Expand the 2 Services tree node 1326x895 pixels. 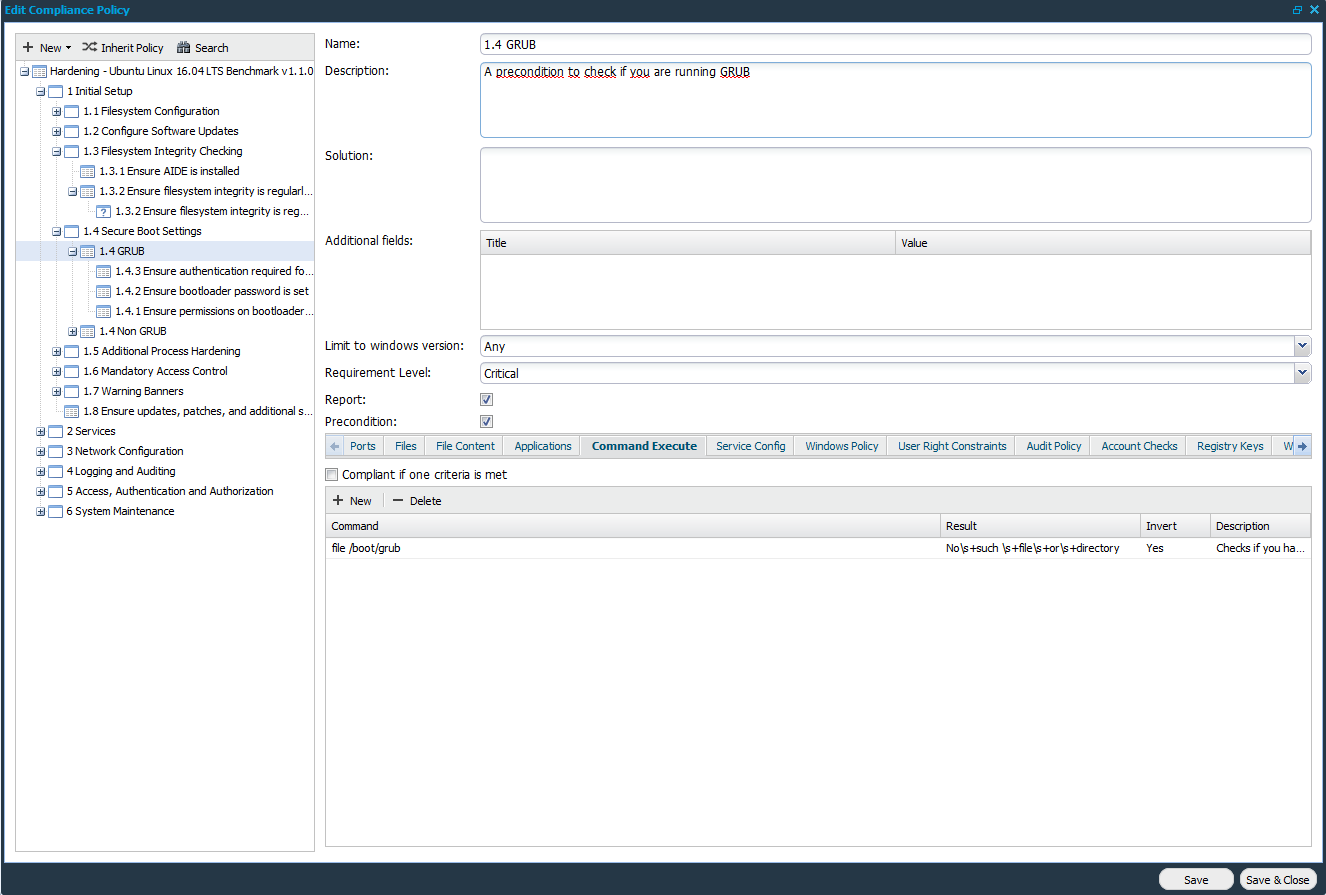coord(41,431)
